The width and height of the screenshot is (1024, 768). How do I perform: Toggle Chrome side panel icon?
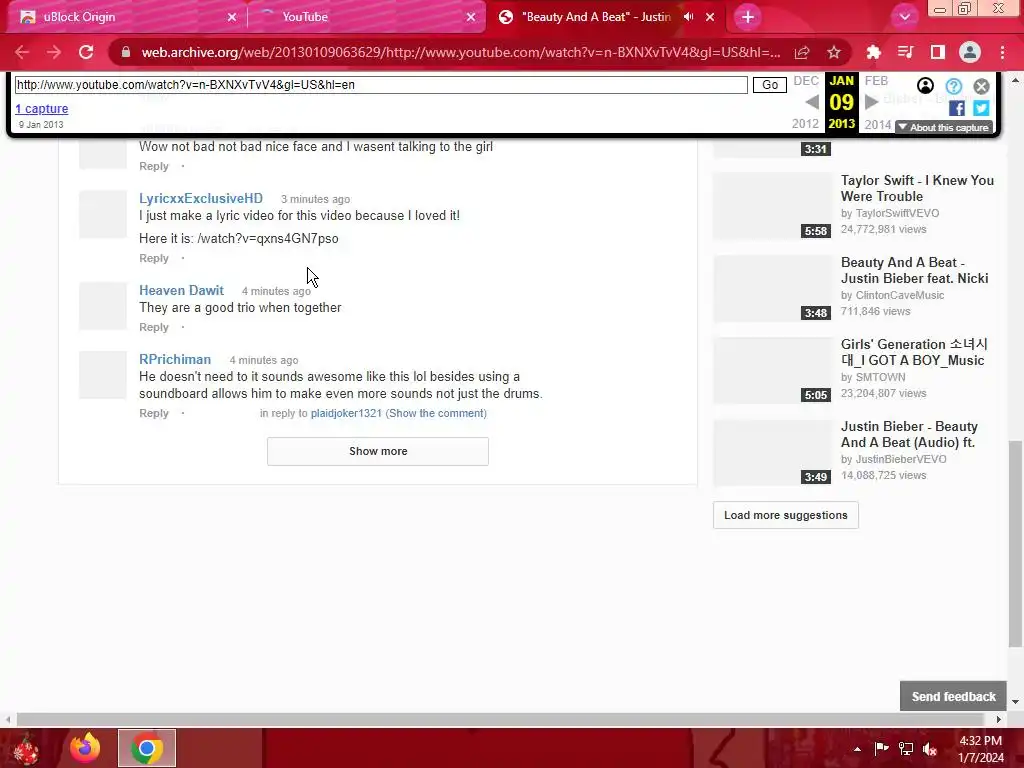click(x=938, y=52)
